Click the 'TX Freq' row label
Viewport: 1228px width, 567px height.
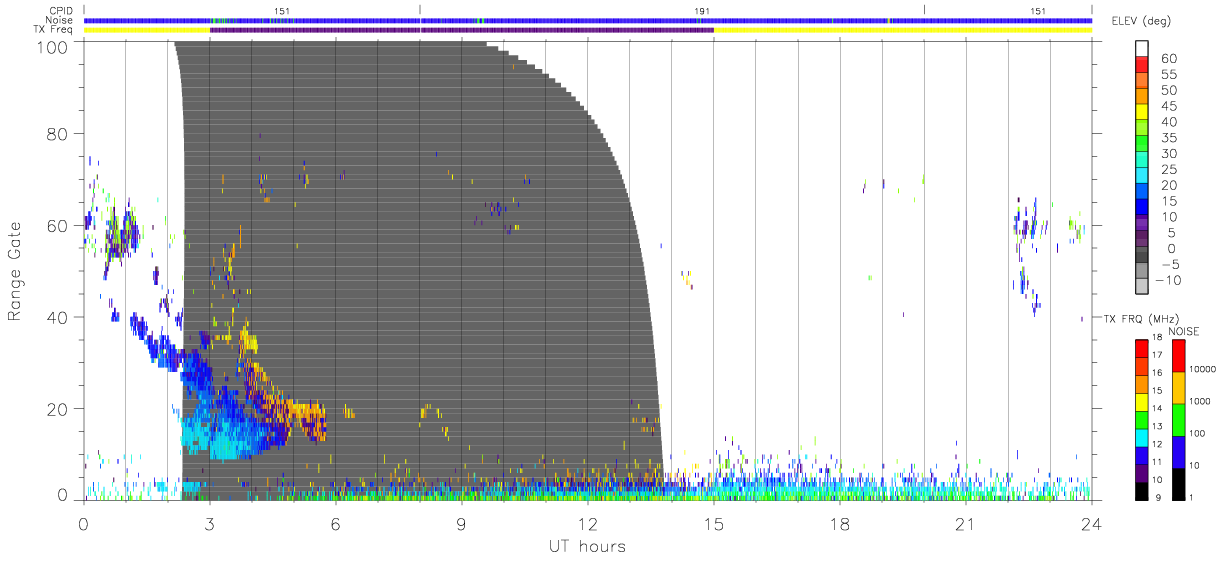(x=54, y=30)
